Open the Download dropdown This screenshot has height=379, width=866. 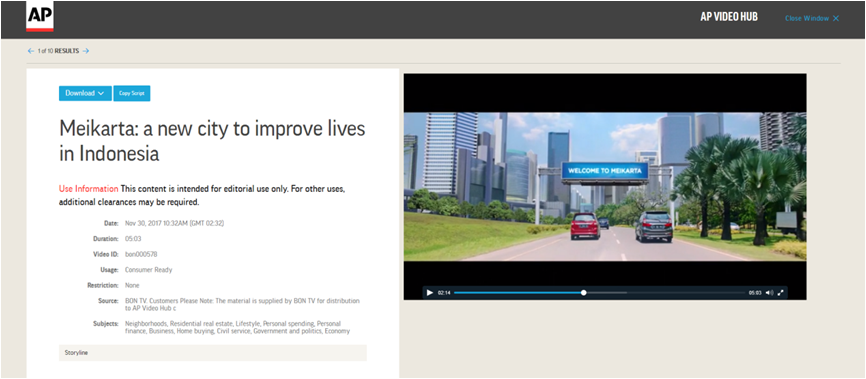tap(85, 93)
